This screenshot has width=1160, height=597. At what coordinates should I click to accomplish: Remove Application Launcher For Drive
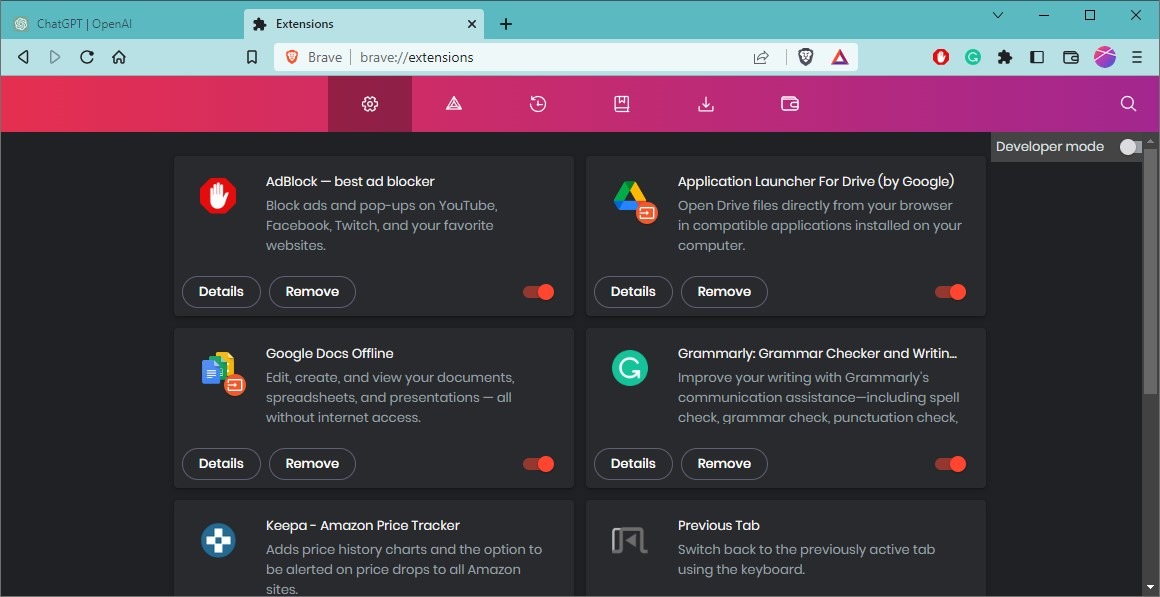[x=724, y=291]
